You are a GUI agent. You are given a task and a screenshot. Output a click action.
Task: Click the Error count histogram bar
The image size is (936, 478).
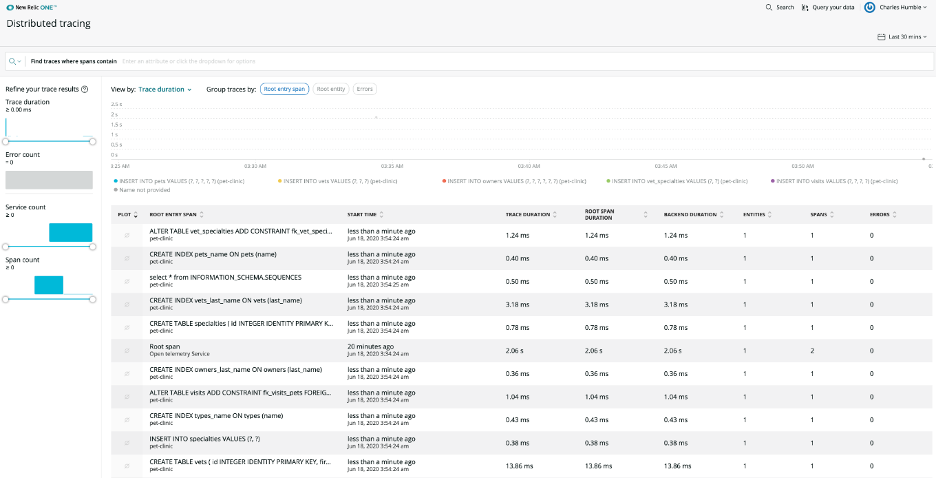coord(49,180)
